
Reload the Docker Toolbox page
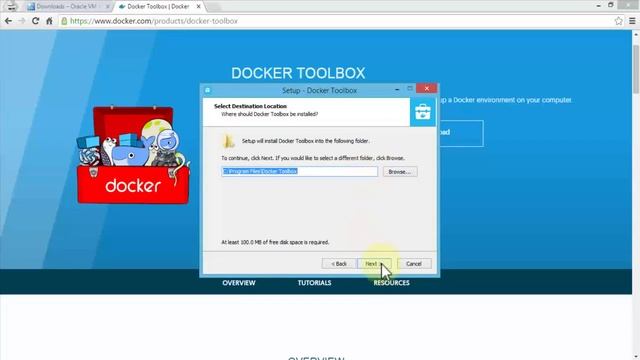(x=36, y=21)
